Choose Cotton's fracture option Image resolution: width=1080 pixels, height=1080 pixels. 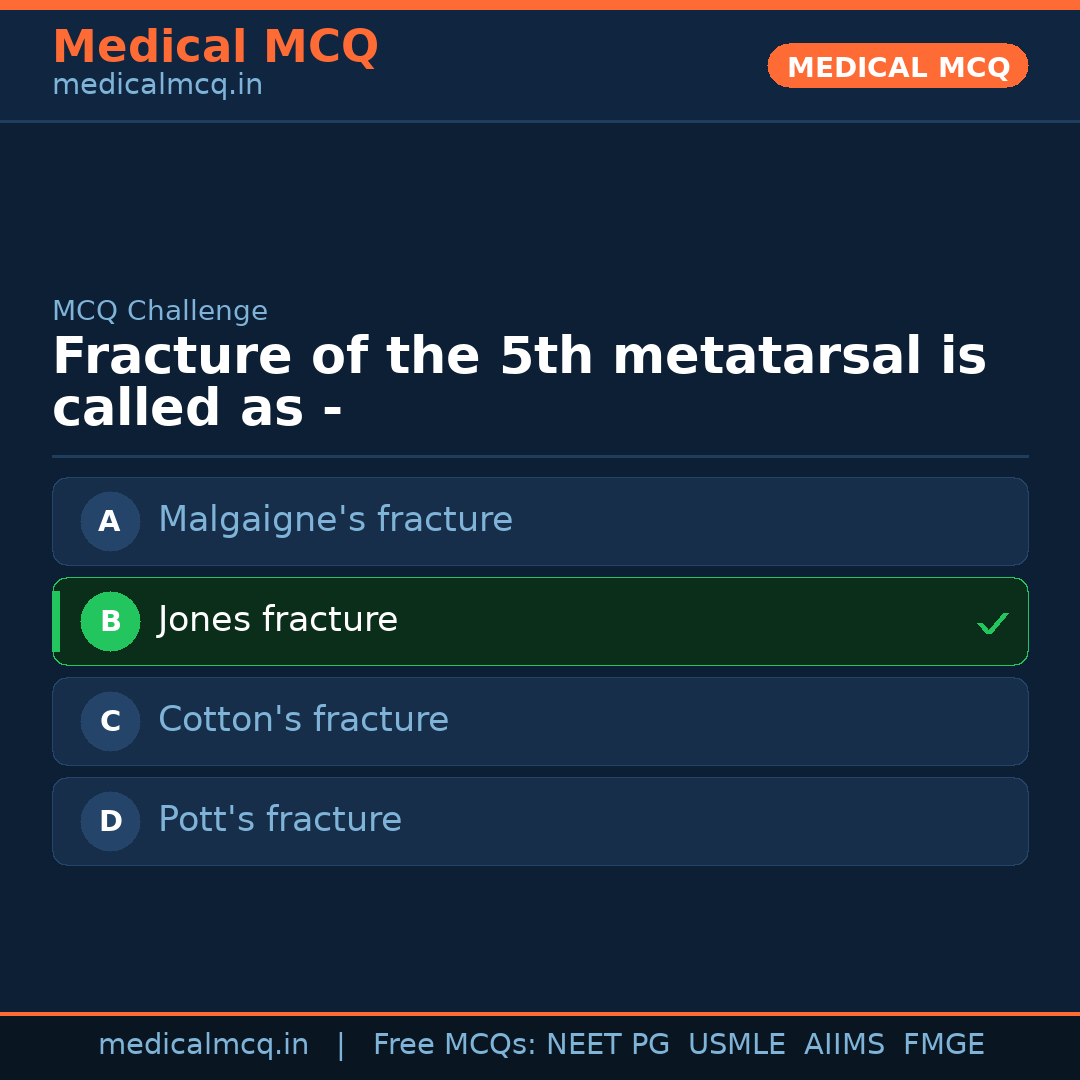pos(540,721)
